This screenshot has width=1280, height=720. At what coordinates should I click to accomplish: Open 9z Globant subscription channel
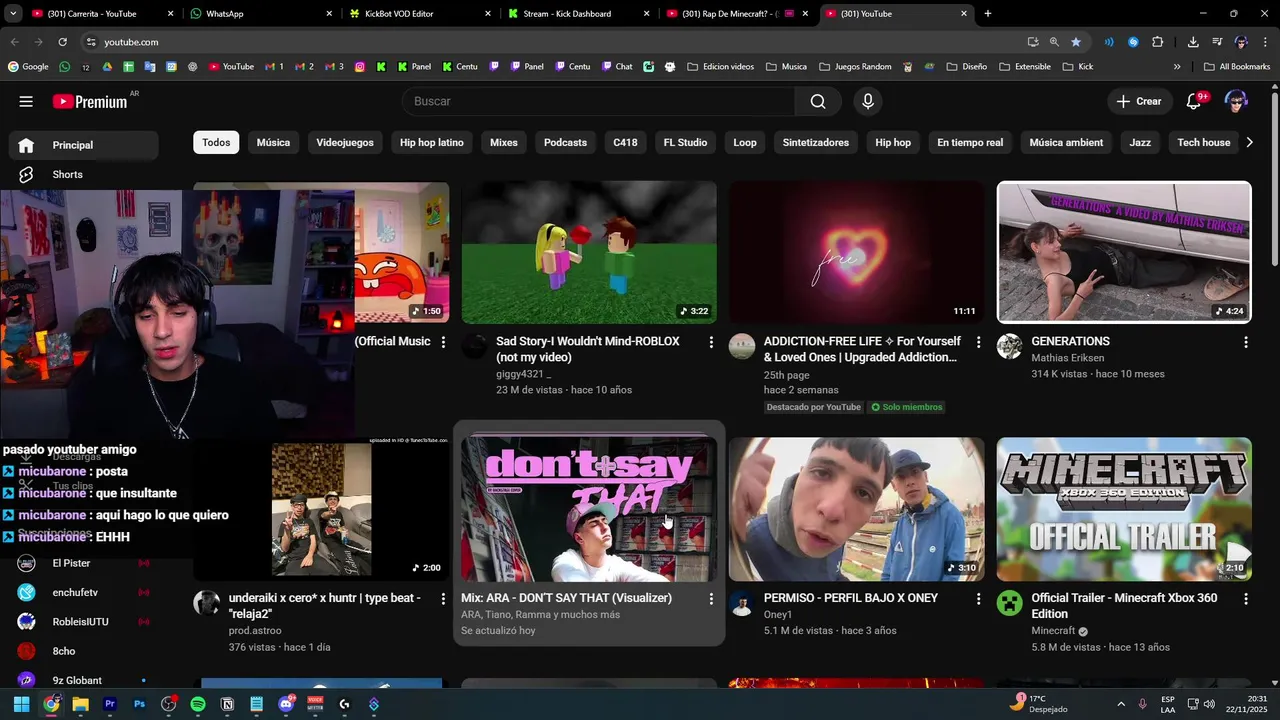[x=84, y=680]
